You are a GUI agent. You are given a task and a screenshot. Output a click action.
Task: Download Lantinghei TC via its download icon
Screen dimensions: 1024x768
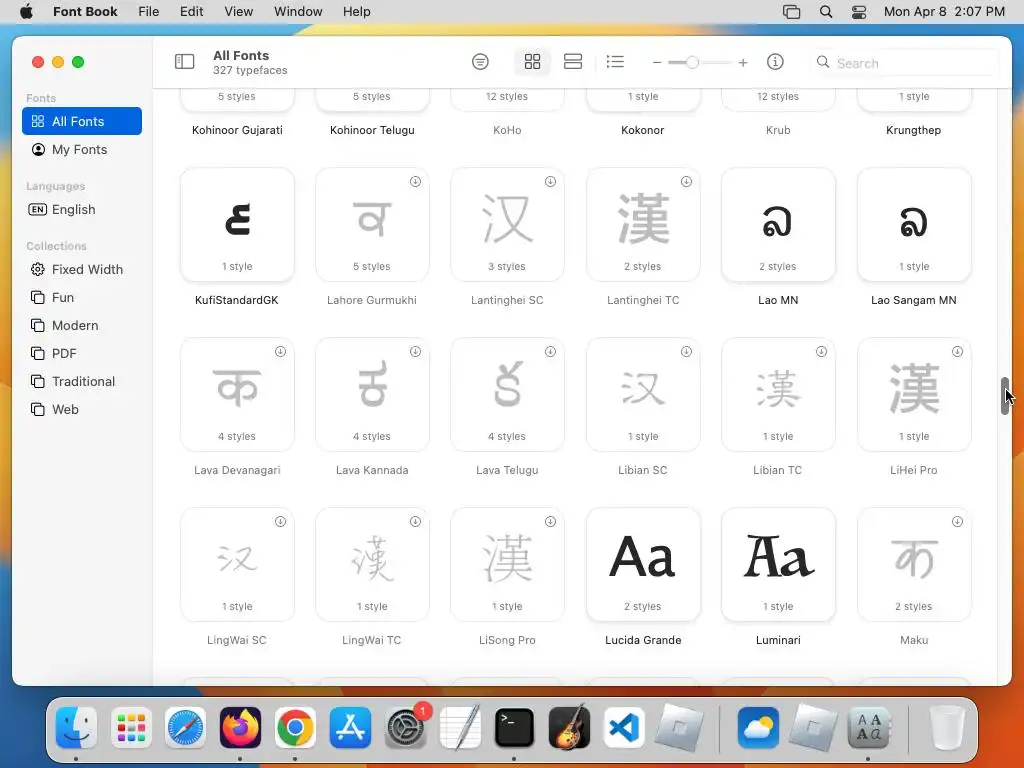coord(686,182)
